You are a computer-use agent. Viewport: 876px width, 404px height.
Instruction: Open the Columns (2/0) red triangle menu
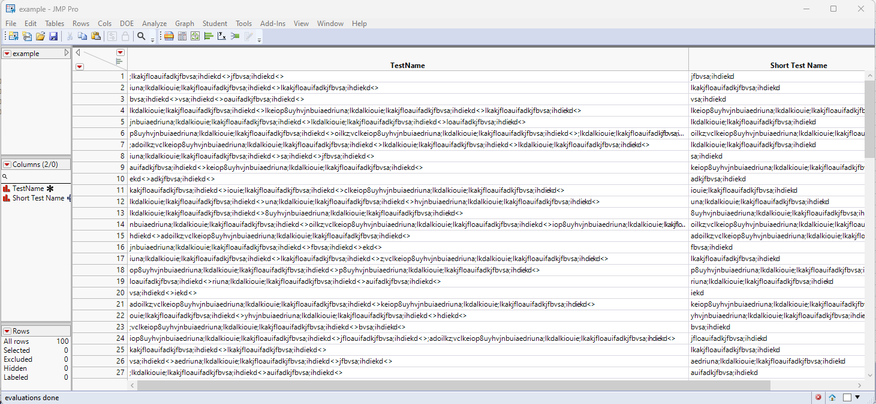pos(7,165)
